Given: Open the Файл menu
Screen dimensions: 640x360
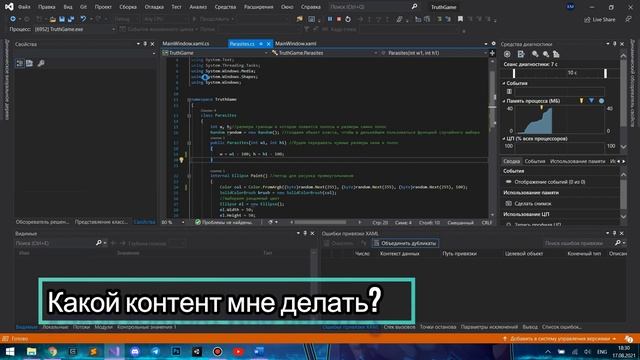Looking at the screenshot, I should point(24,7).
